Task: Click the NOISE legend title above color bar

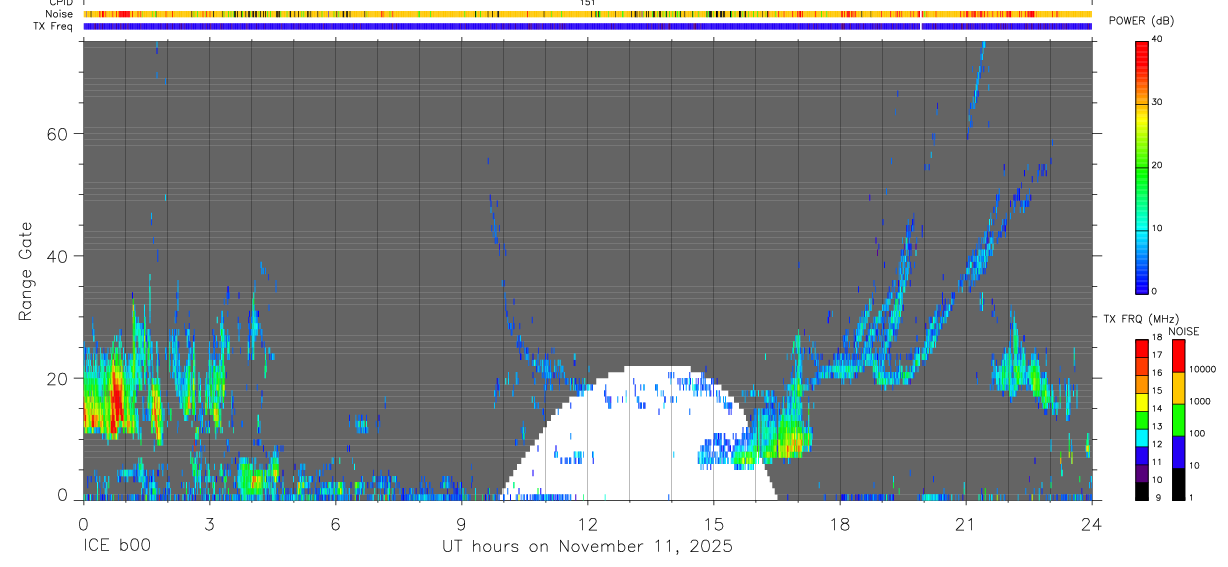Action: tap(1183, 331)
